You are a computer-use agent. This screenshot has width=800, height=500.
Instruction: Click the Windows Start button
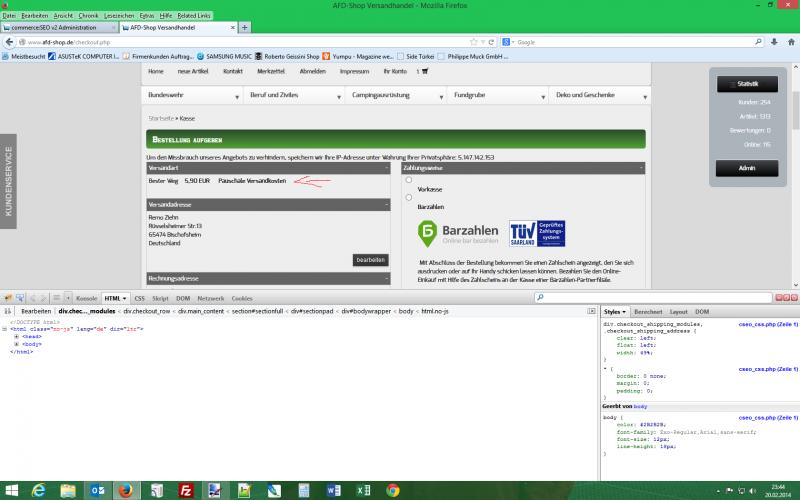[x=10, y=490]
